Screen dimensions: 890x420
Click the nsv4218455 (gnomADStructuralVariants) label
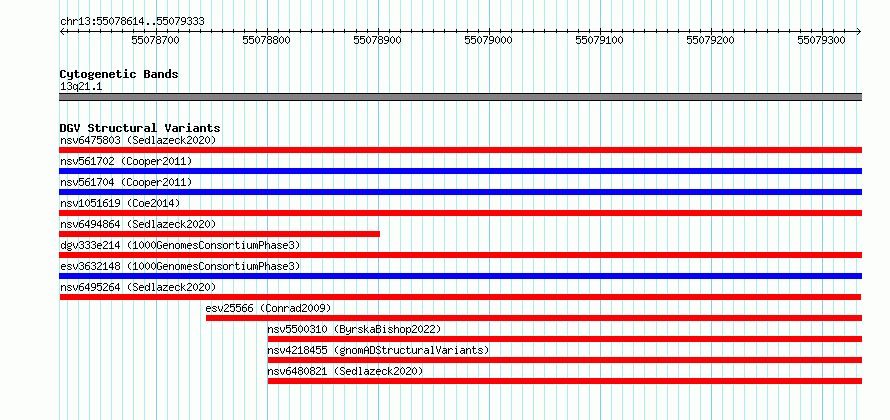378,350
